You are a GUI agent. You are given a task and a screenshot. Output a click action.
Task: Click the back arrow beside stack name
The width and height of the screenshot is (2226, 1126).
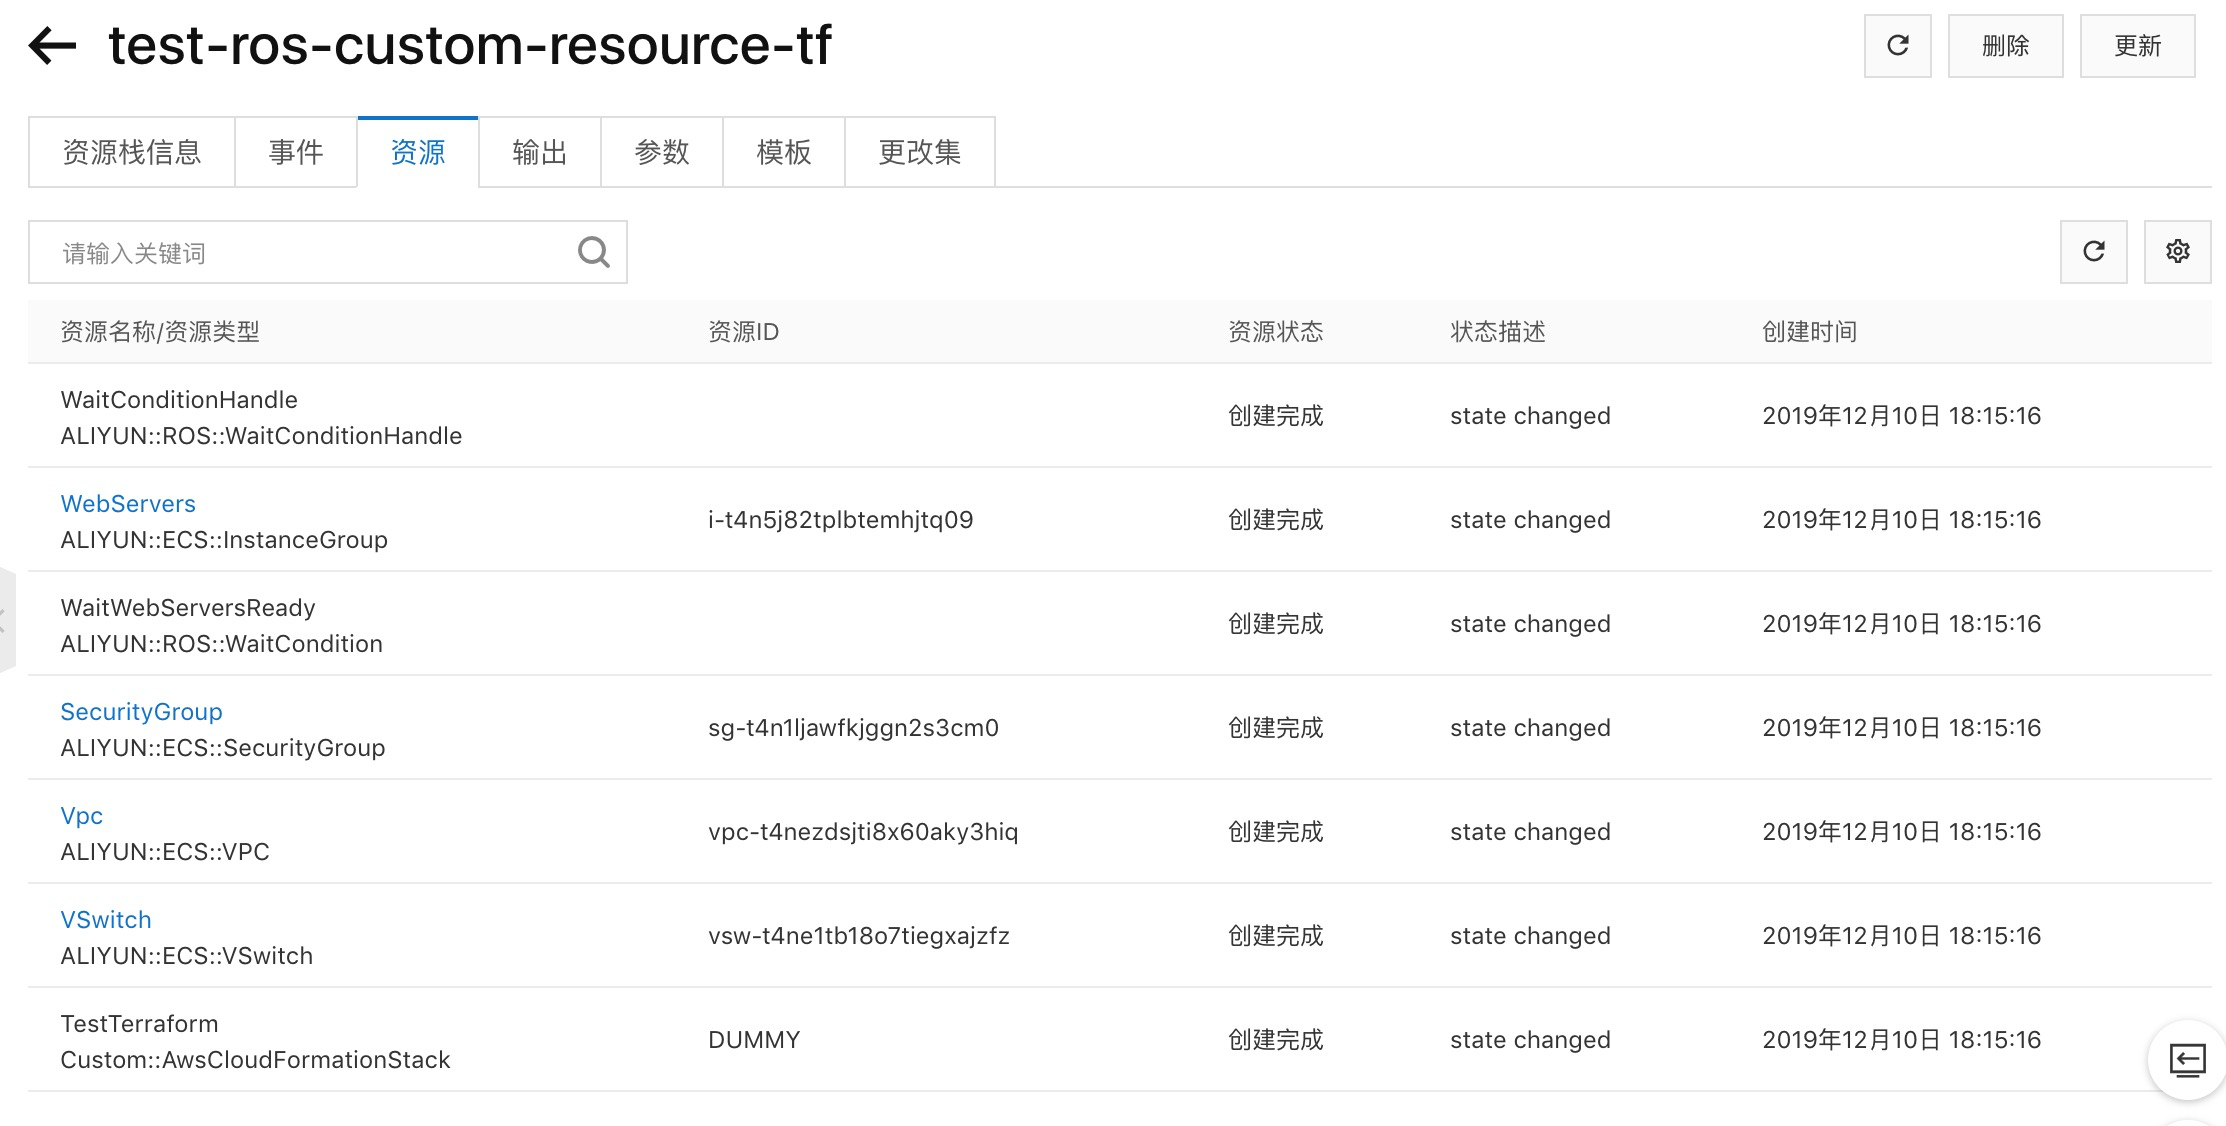pyautogui.click(x=53, y=46)
